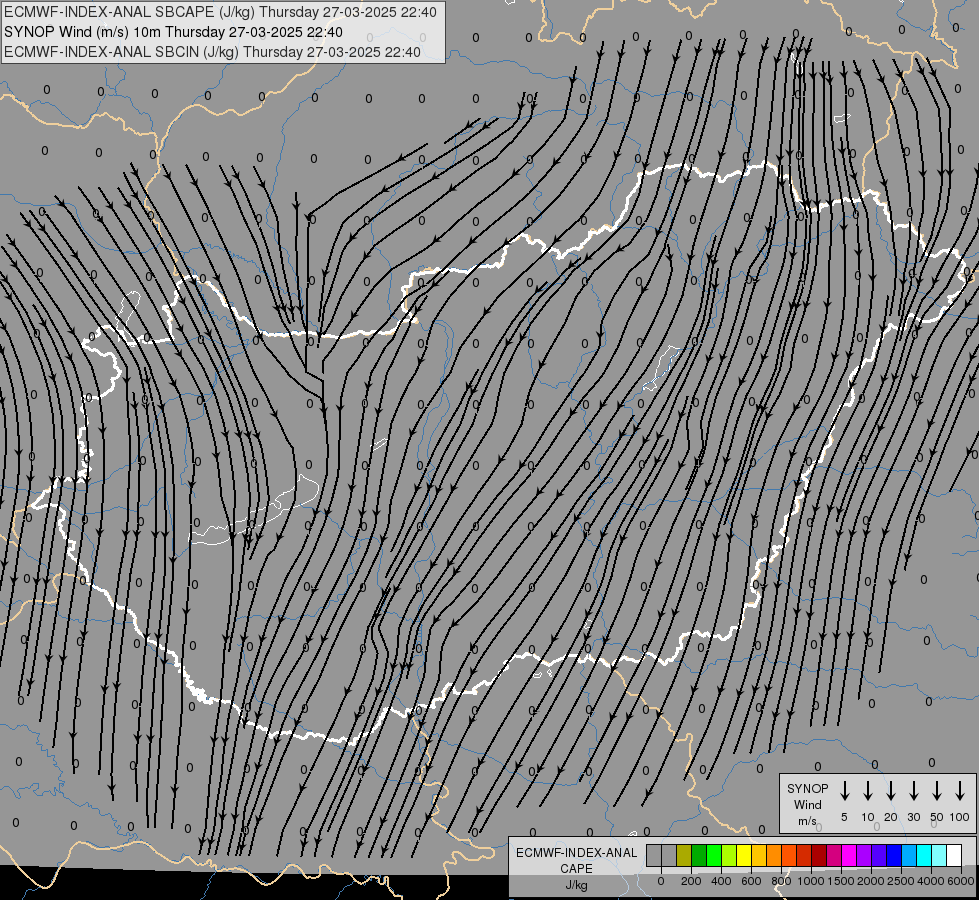
Task: Click the '4000' tick label on colorbar
Action: pos(931,881)
